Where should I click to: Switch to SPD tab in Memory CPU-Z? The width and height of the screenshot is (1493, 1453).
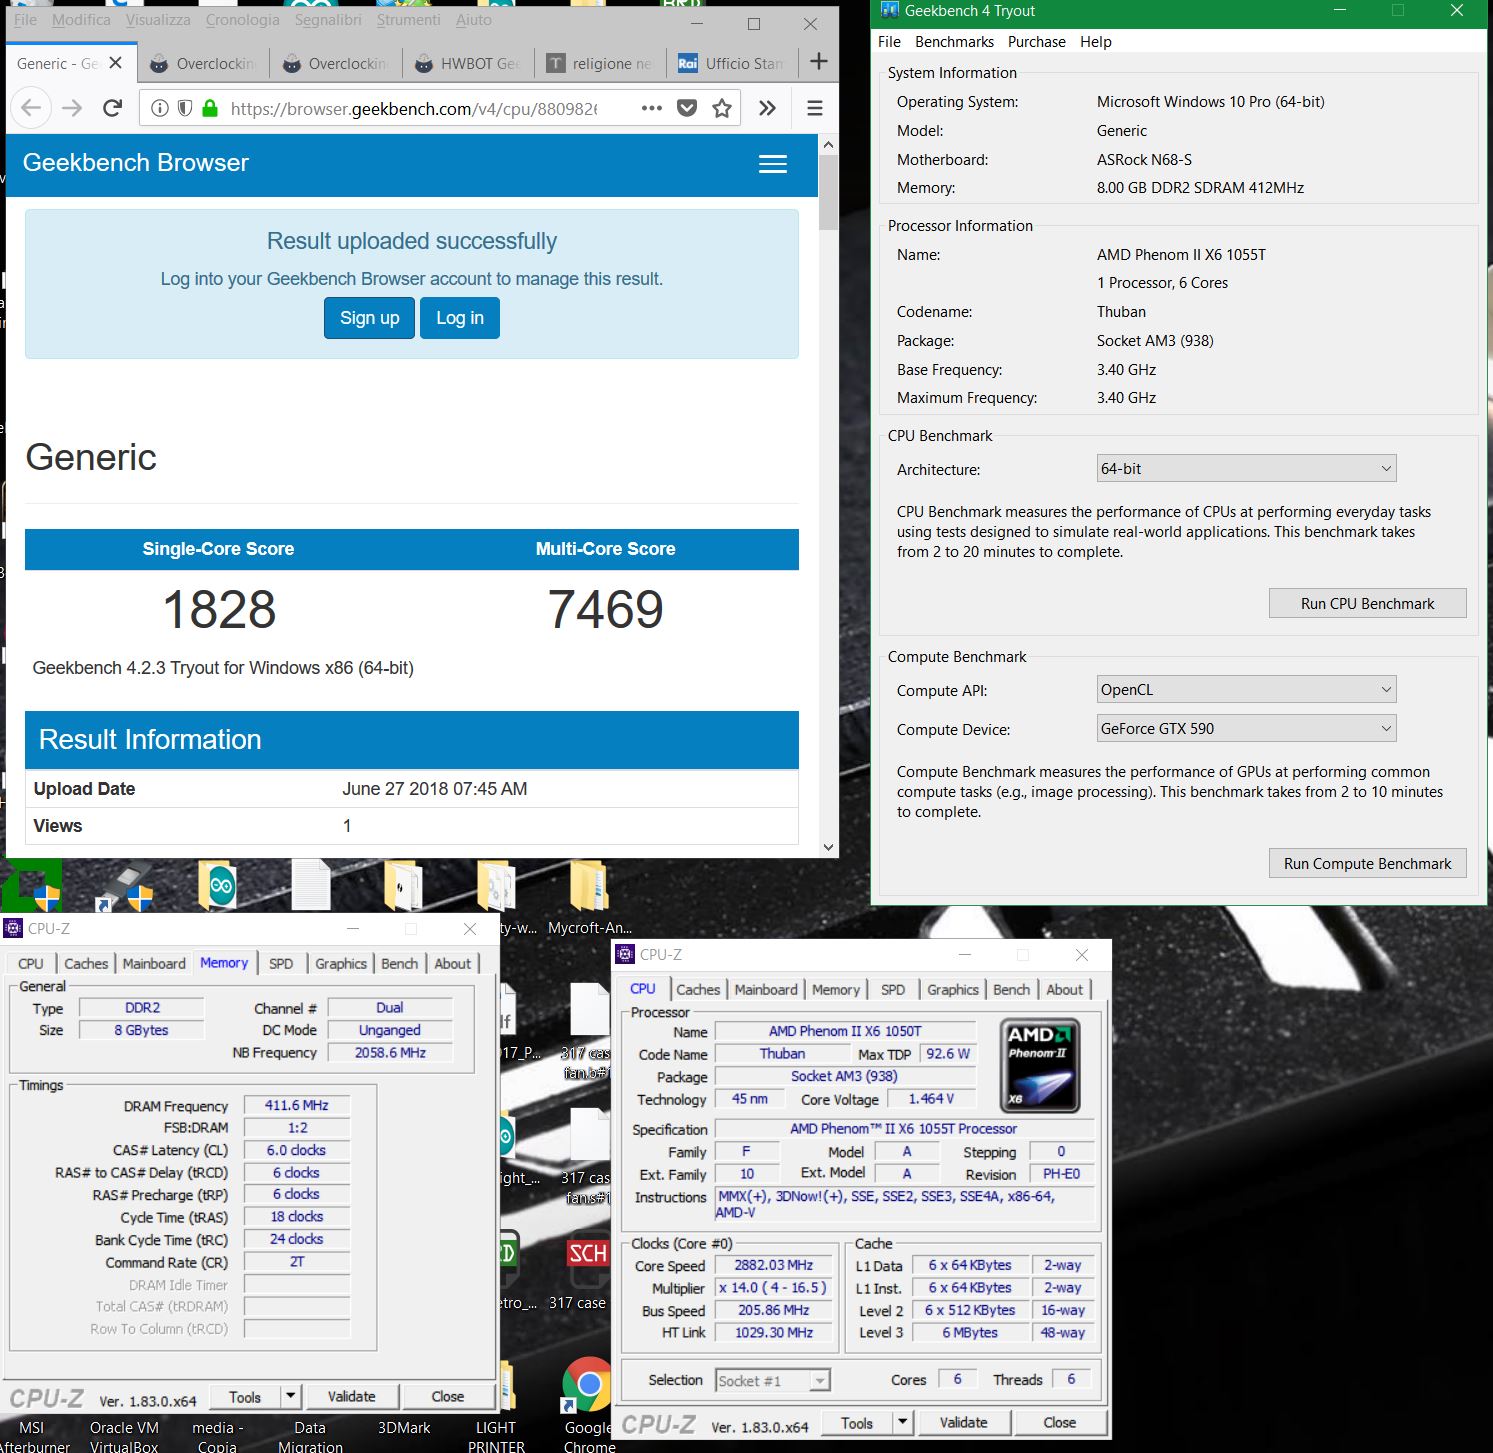pos(281,963)
